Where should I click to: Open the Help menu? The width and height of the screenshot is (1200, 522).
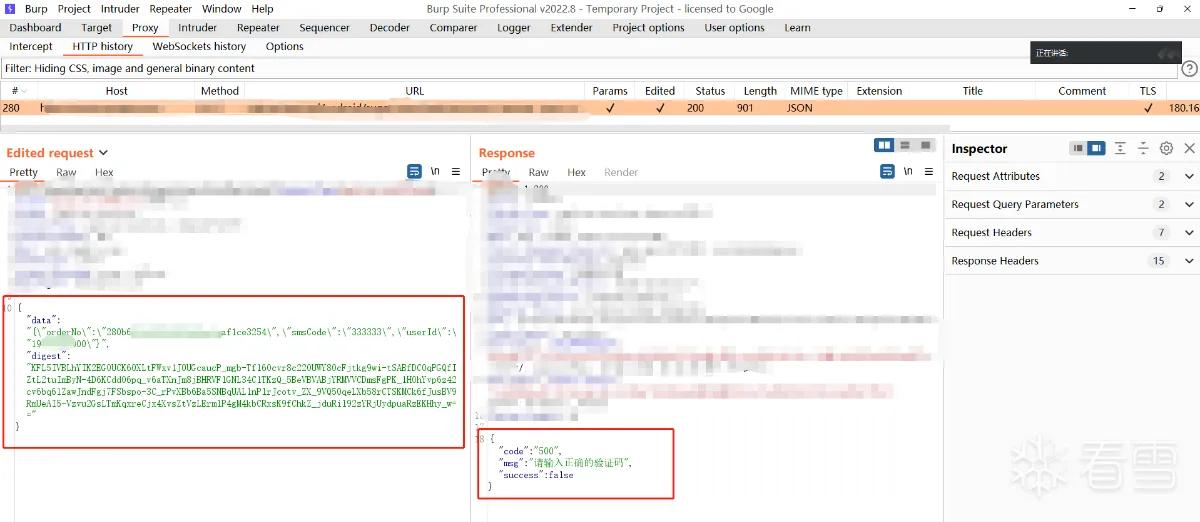262,9
